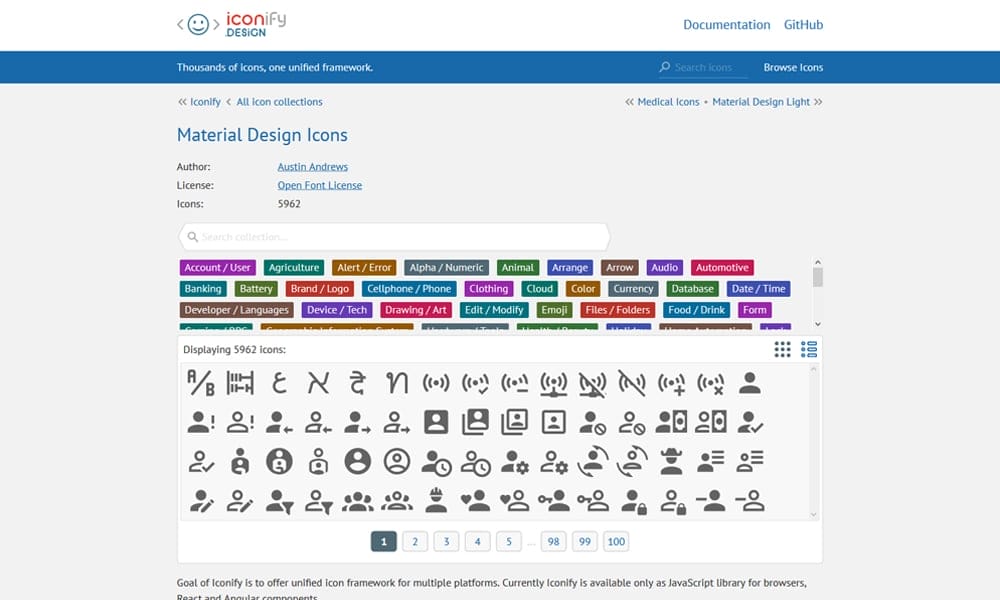
Task: Click the Iconify Design logo
Action: coord(232,25)
